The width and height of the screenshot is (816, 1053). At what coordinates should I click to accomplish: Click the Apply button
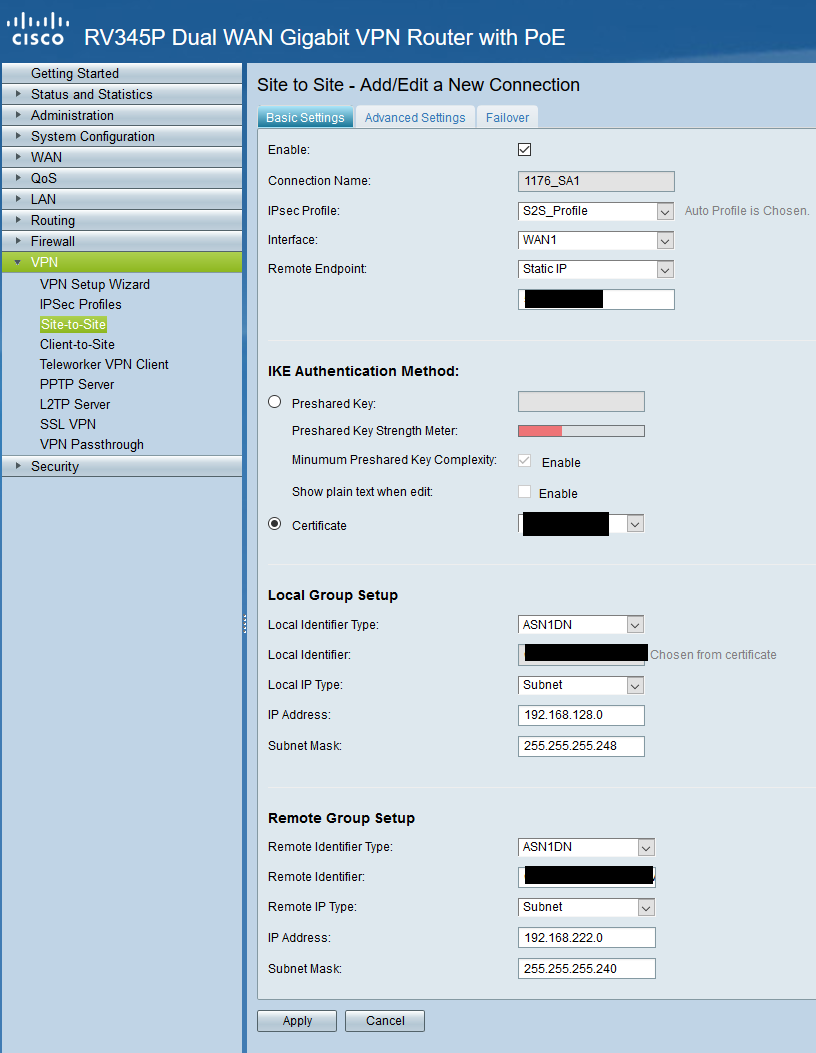click(x=296, y=1020)
